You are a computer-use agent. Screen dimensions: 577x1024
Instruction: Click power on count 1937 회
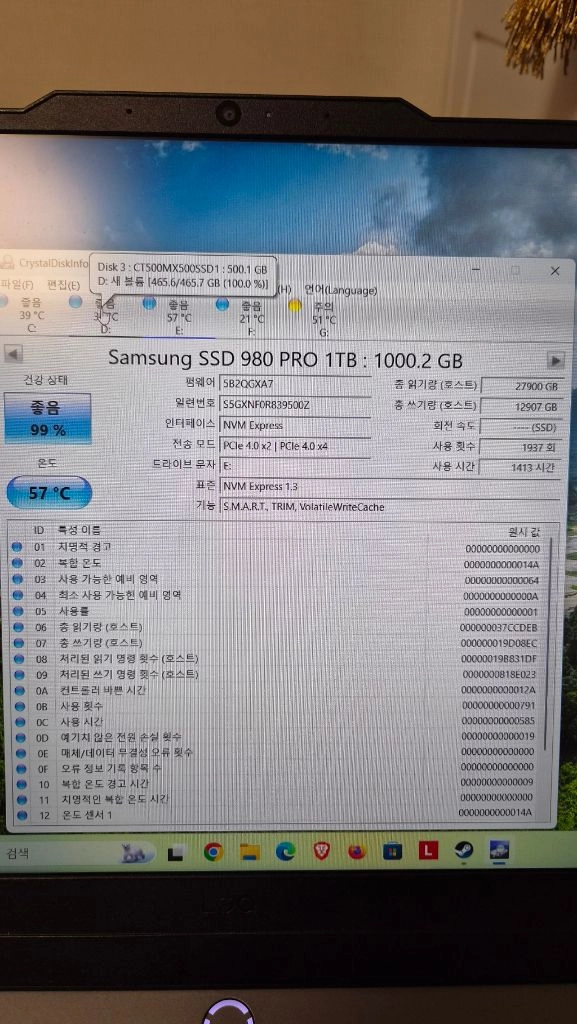coord(521,447)
